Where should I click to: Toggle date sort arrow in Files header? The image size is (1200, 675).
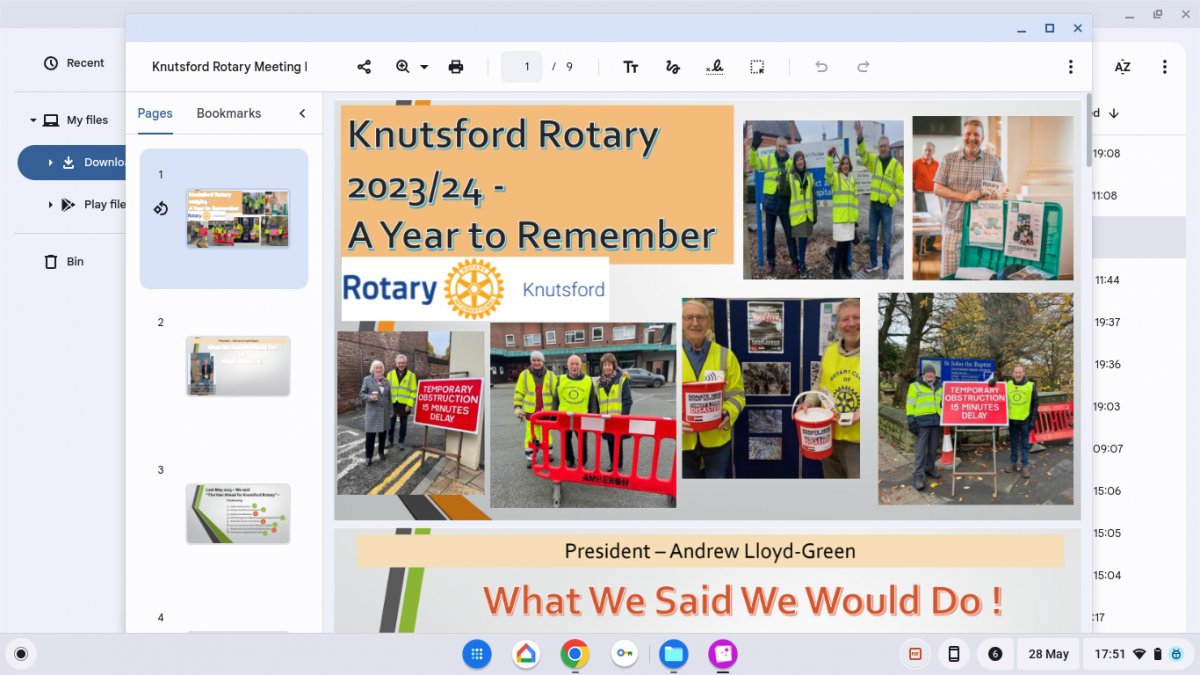pos(1114,113)
